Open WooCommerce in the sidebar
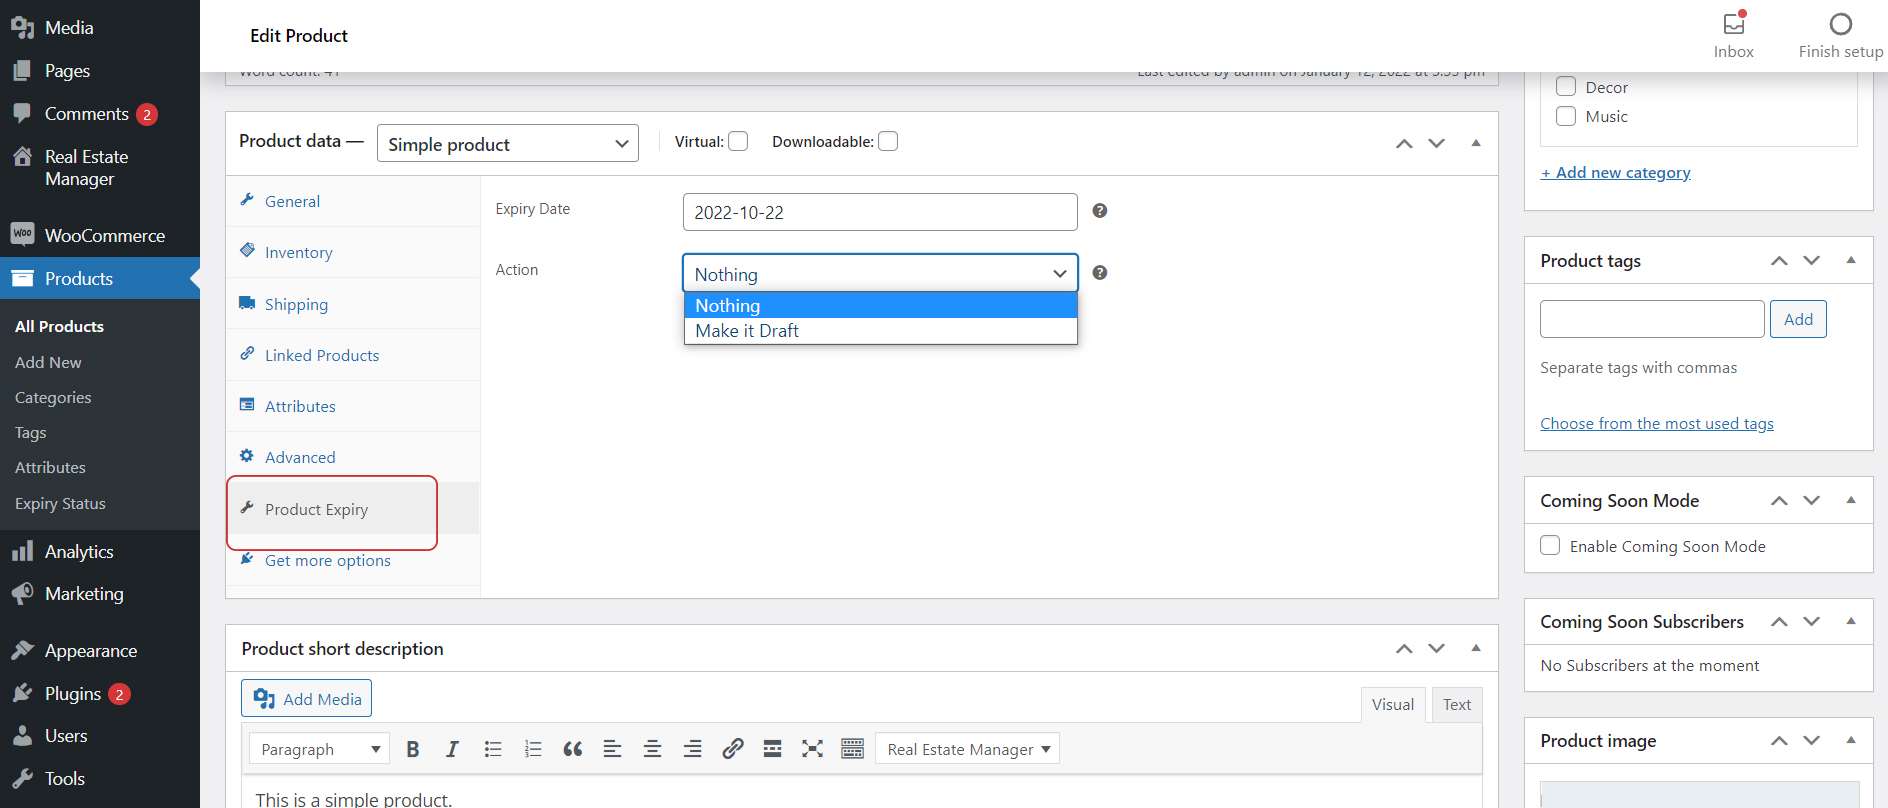The width and height of the screenshot is (1888, 808). (100, 235)
